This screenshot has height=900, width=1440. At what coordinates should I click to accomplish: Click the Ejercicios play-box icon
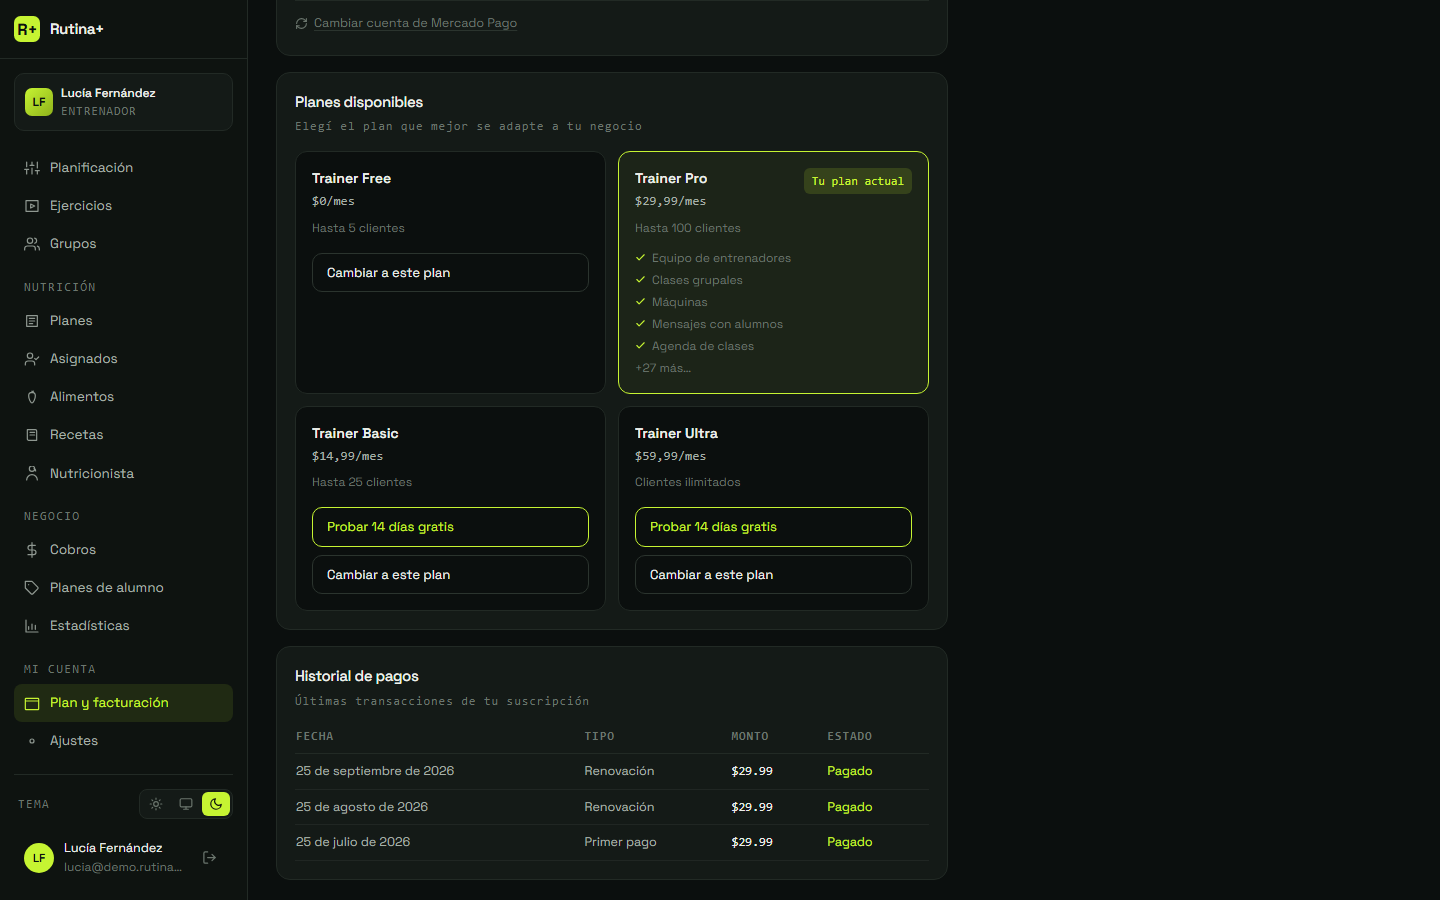(32, 206)
